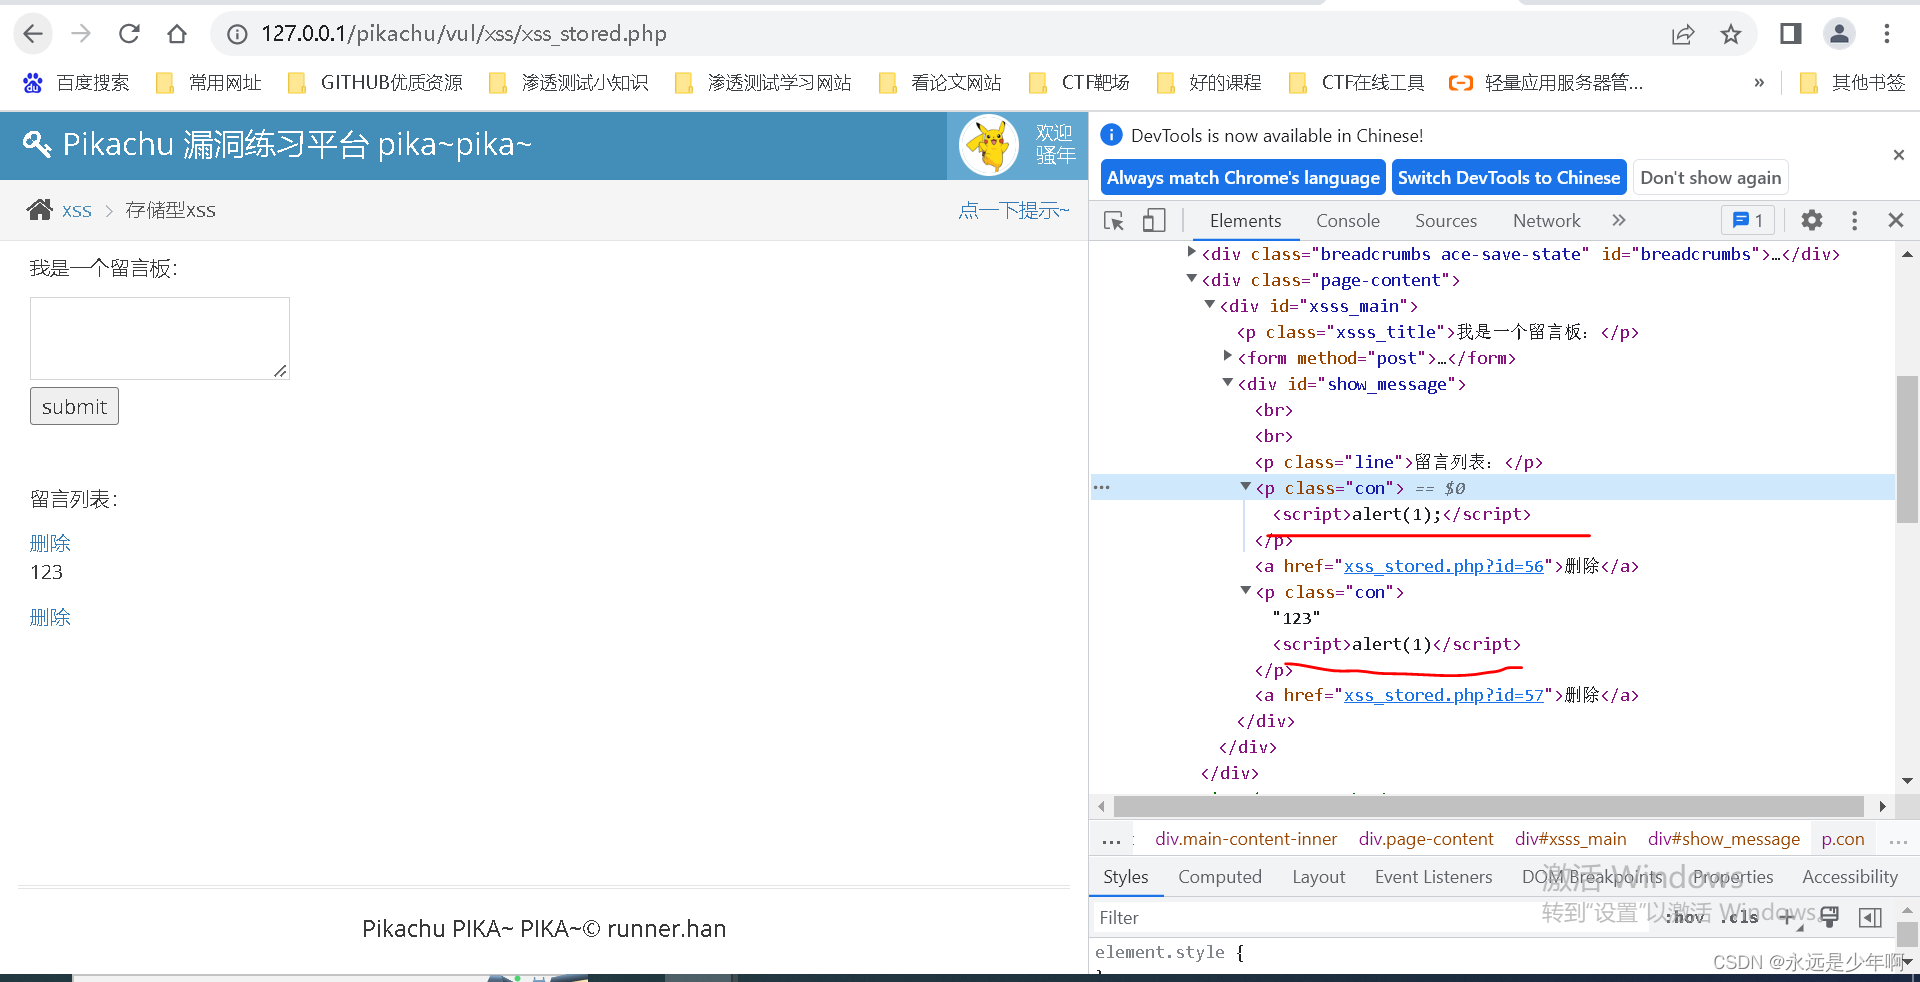Open the Computed styles tab
Image resolution: width=1920 pixels, height=982 pixels.
[x=1219, y=877]
